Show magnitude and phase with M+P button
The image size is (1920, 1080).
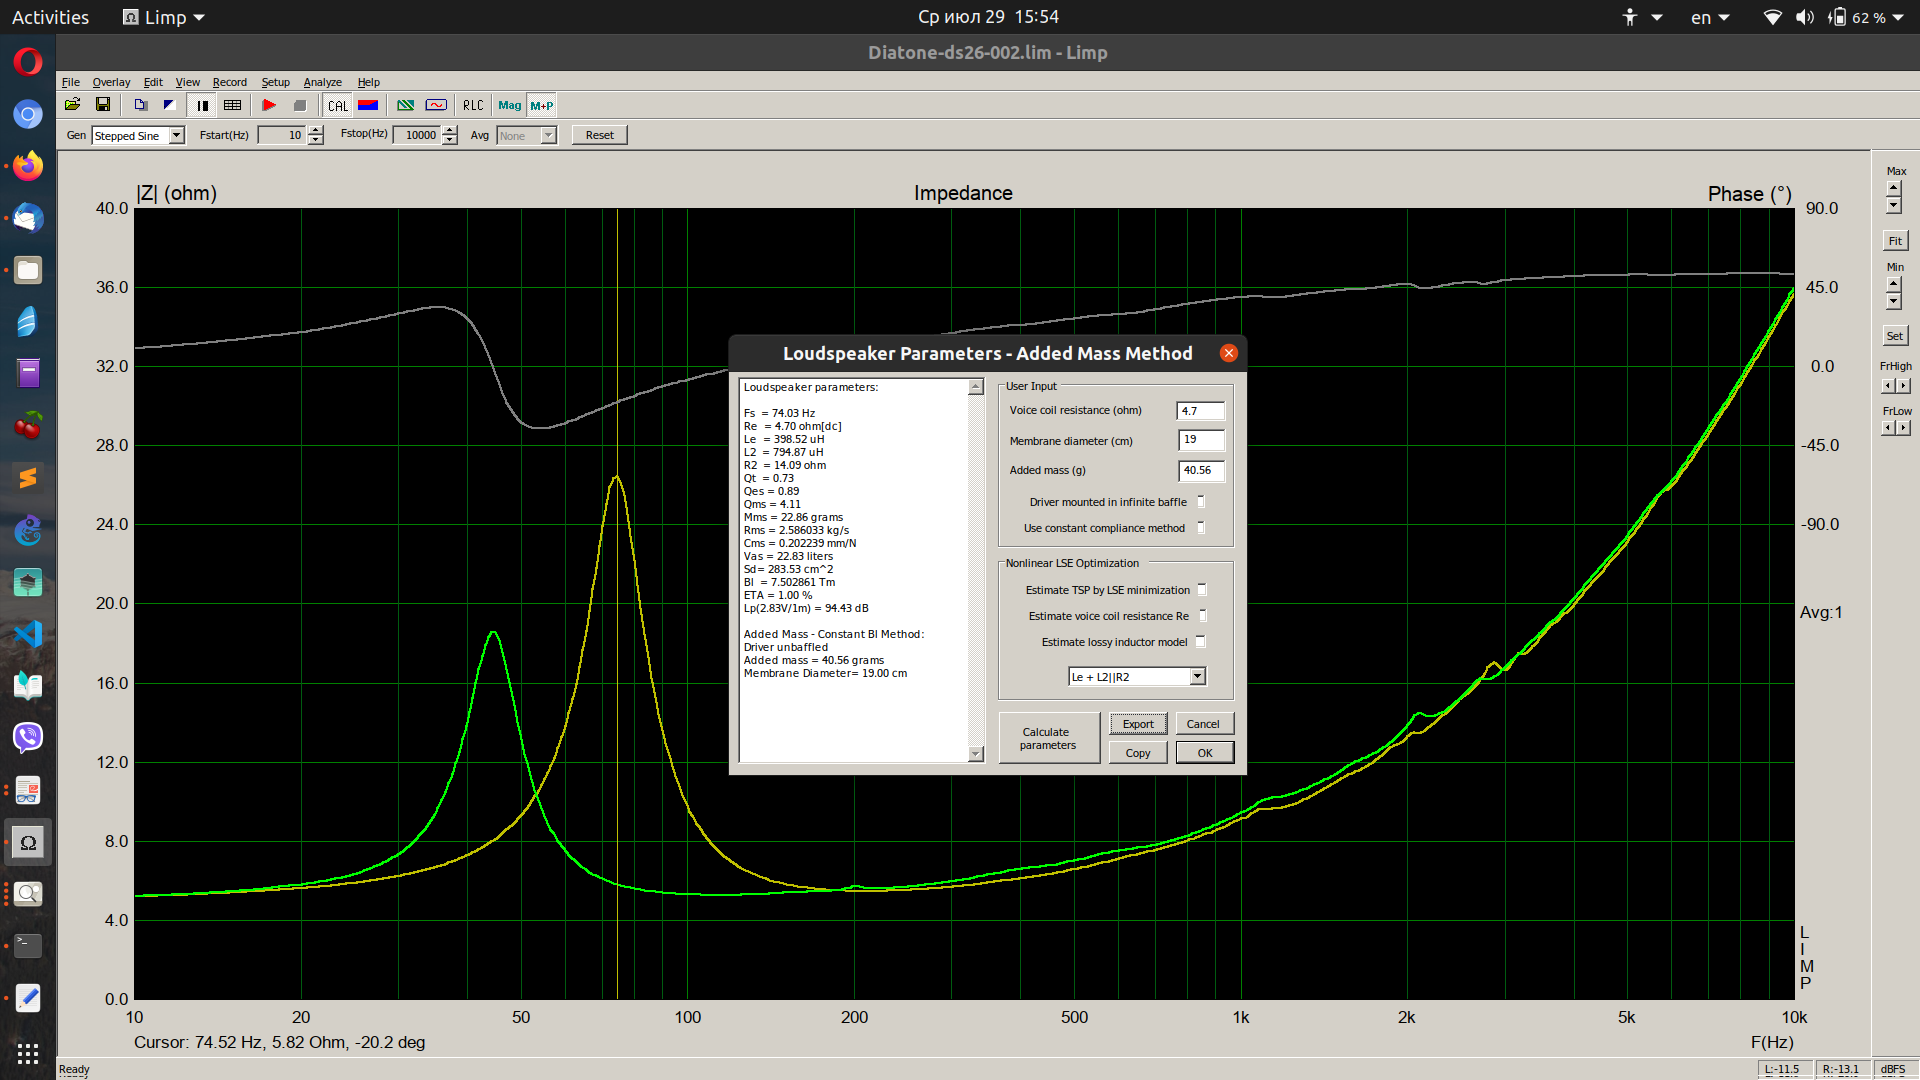coord(542,105)
